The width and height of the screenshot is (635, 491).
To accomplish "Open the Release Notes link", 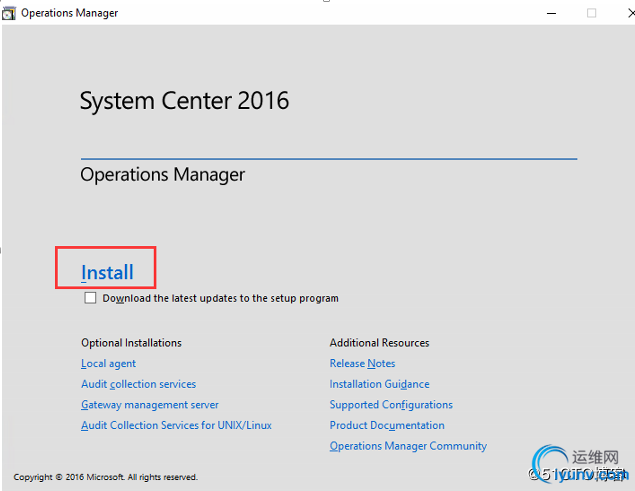I will point(362,363).
